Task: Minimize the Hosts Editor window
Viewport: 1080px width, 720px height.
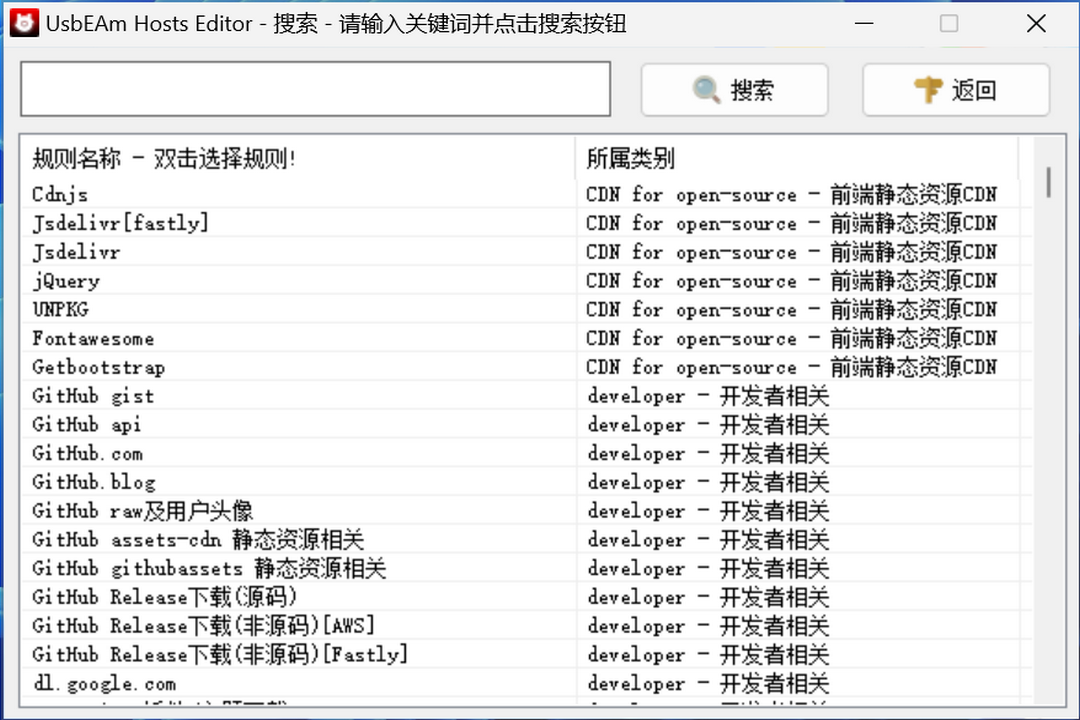Action: (864, 23)
